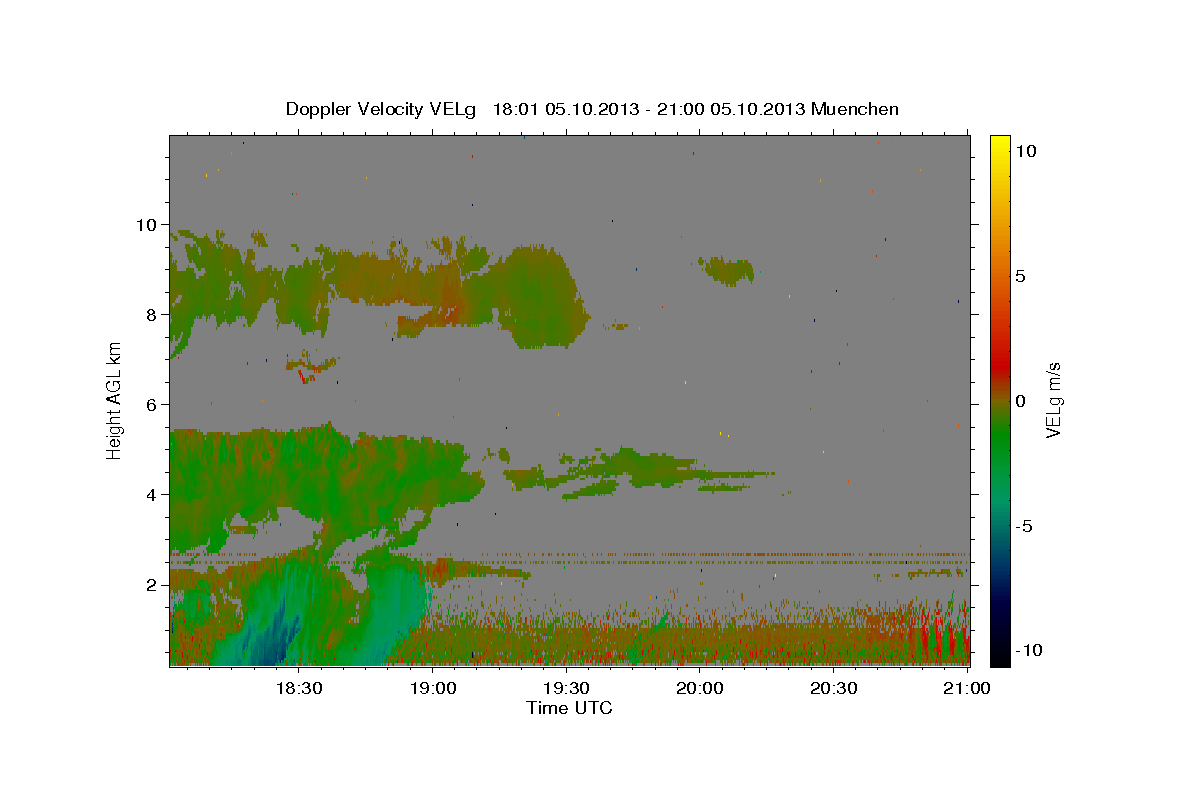Click the height tick label 4

tap(151, 494)
